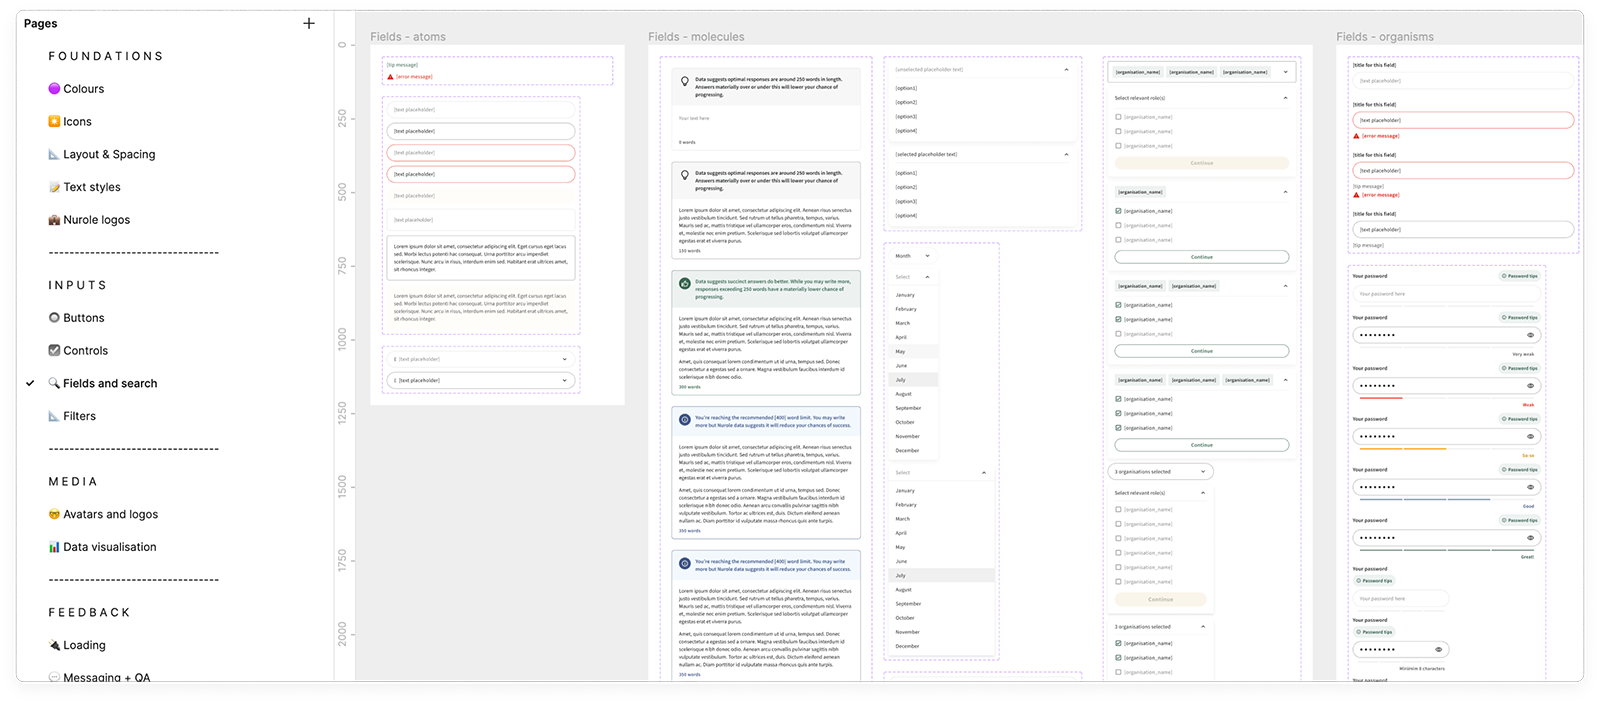This screenshot has width=1600, height=704.
Task: Click Continue in the two-tag organisation card
Action: [x=1202, y=351]
